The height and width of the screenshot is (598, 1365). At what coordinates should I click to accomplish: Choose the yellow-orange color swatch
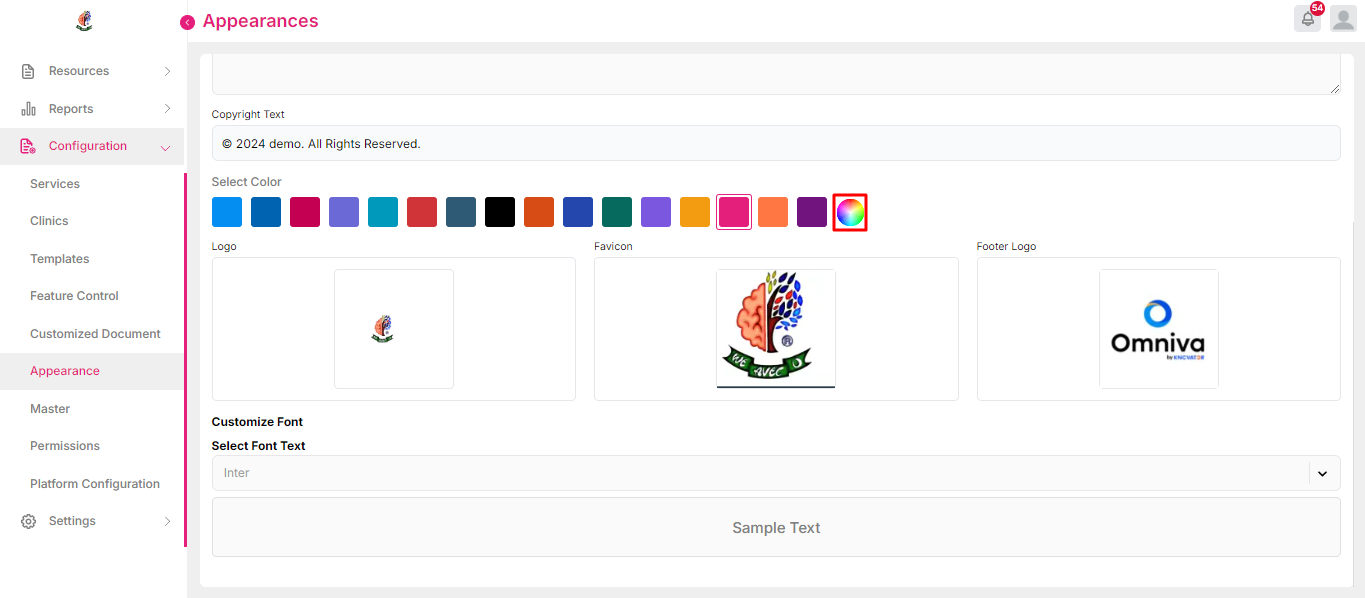[695, 212]
